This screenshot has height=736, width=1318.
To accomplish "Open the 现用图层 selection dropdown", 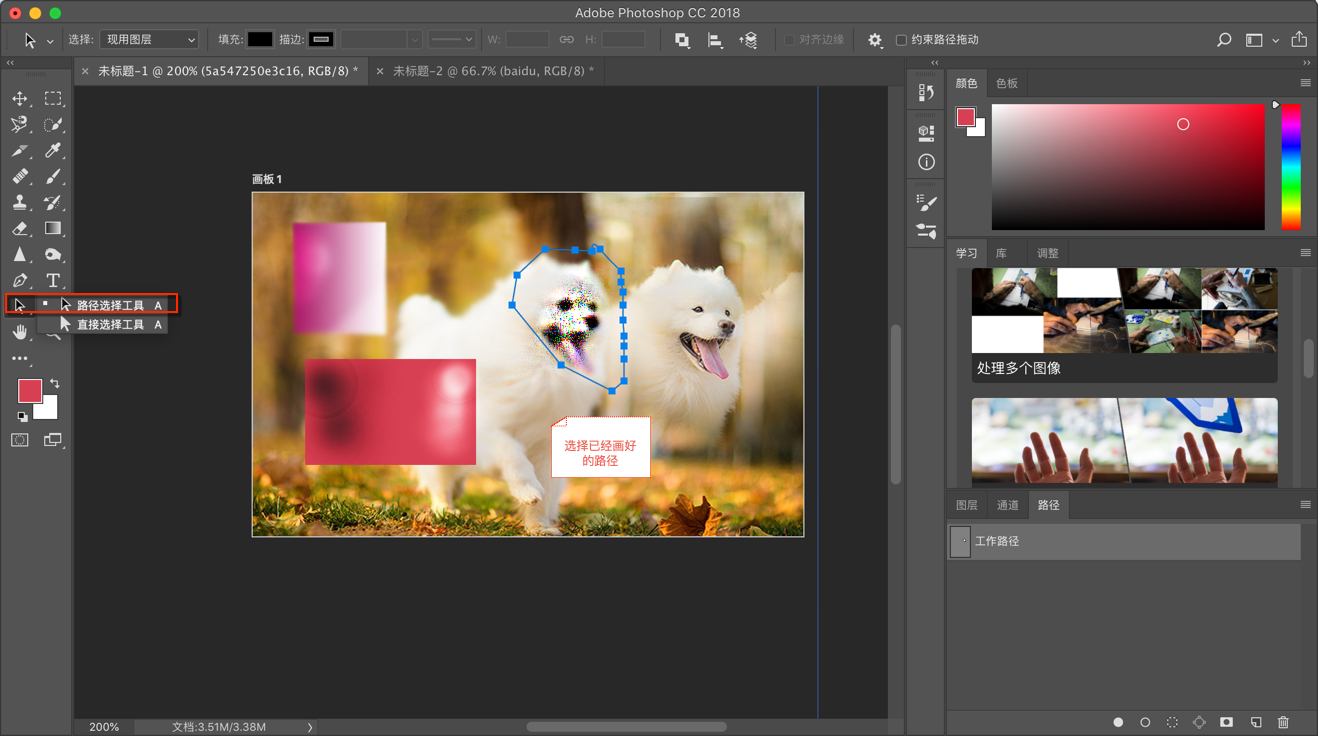I will (149, 40).
